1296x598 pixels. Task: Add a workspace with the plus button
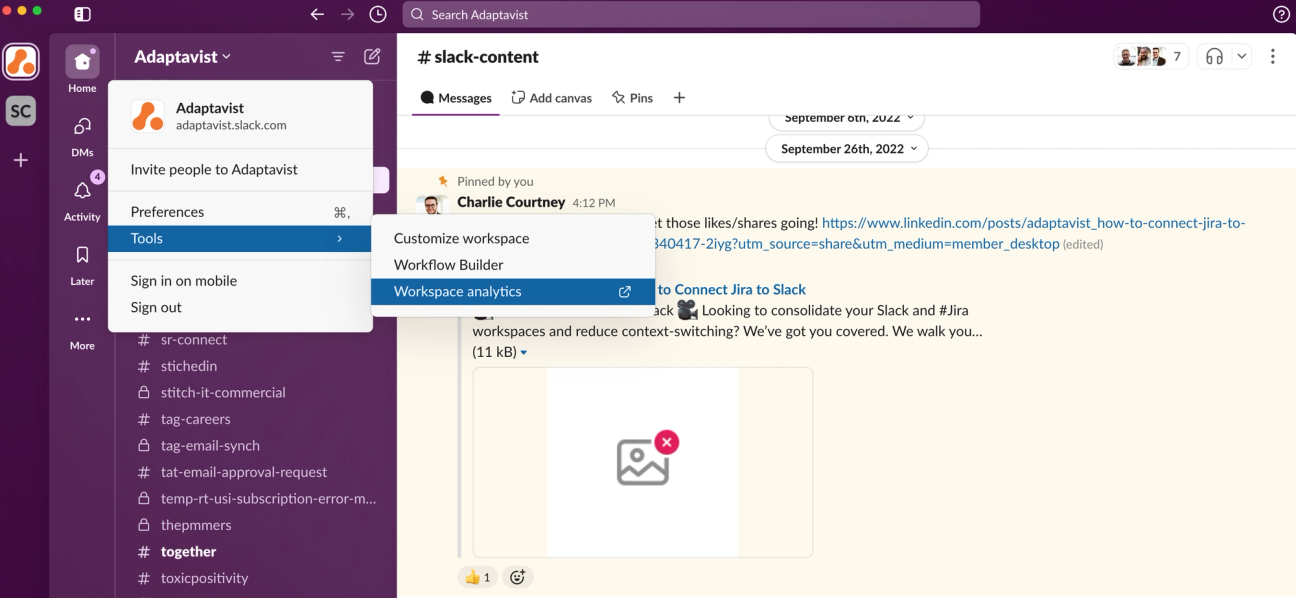click(21, 160)
